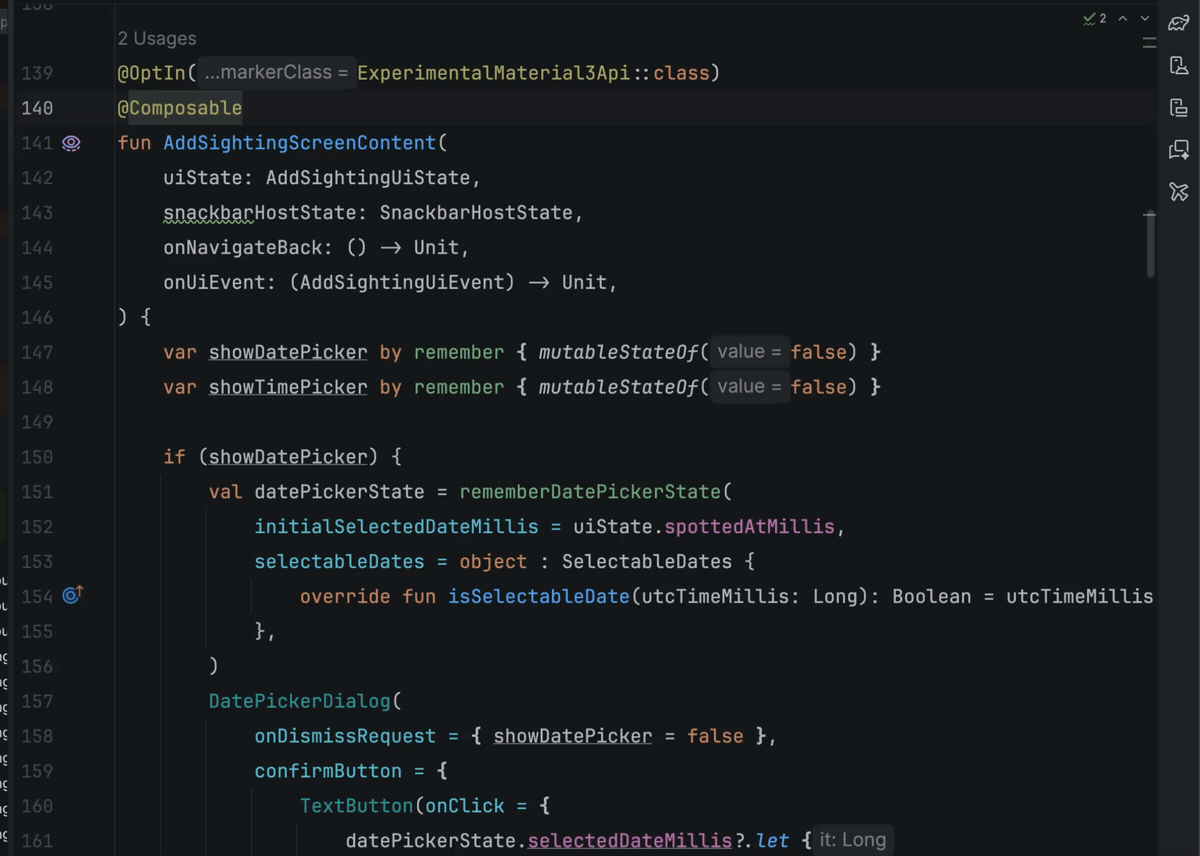Viewport: 1200px width, 856px height.
Task: Click the typo checkmark inspection widget
Action: [1095, 19]
